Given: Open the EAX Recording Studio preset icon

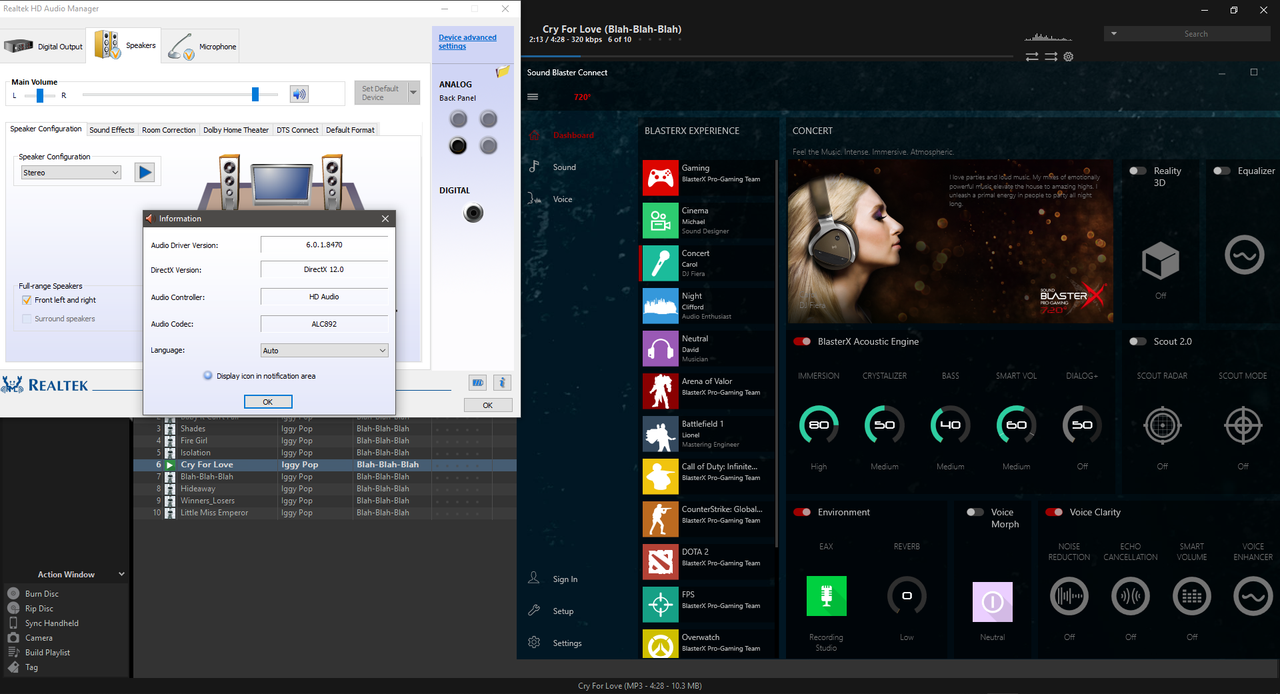Looking at the screenshot, I should coord(826,596).
